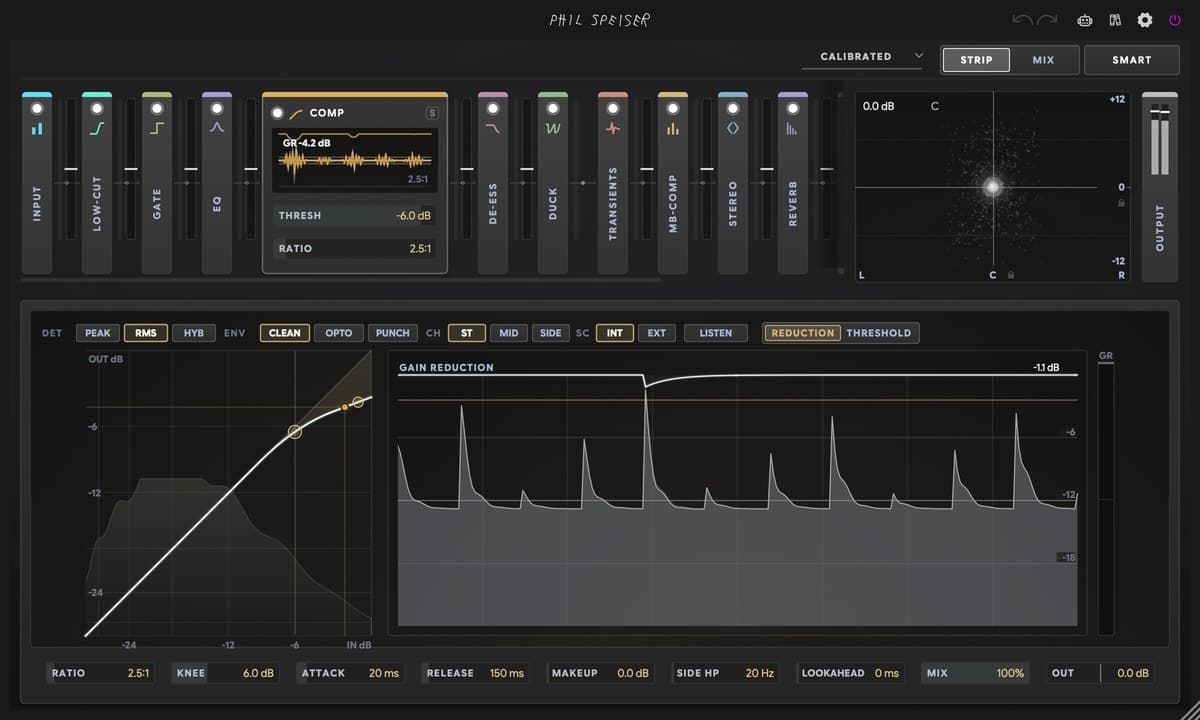Select the INPUT module bars icon
Screen dimensions: 1200x720
[37, 129]
